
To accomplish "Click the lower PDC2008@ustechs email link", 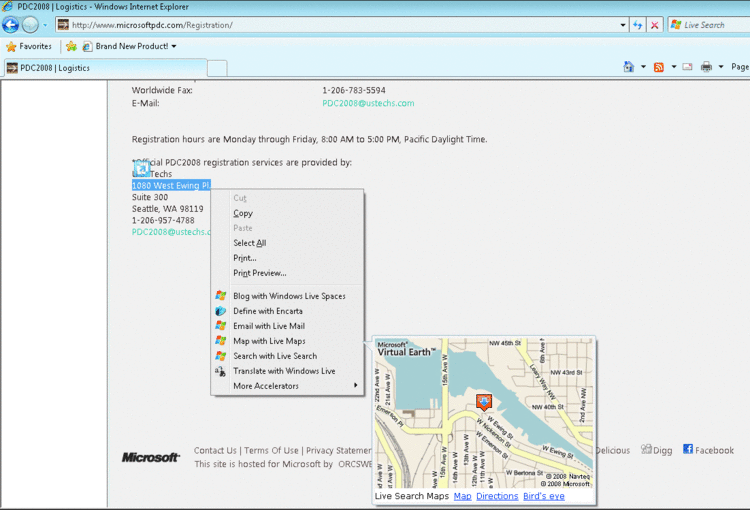I will (171, 232).
